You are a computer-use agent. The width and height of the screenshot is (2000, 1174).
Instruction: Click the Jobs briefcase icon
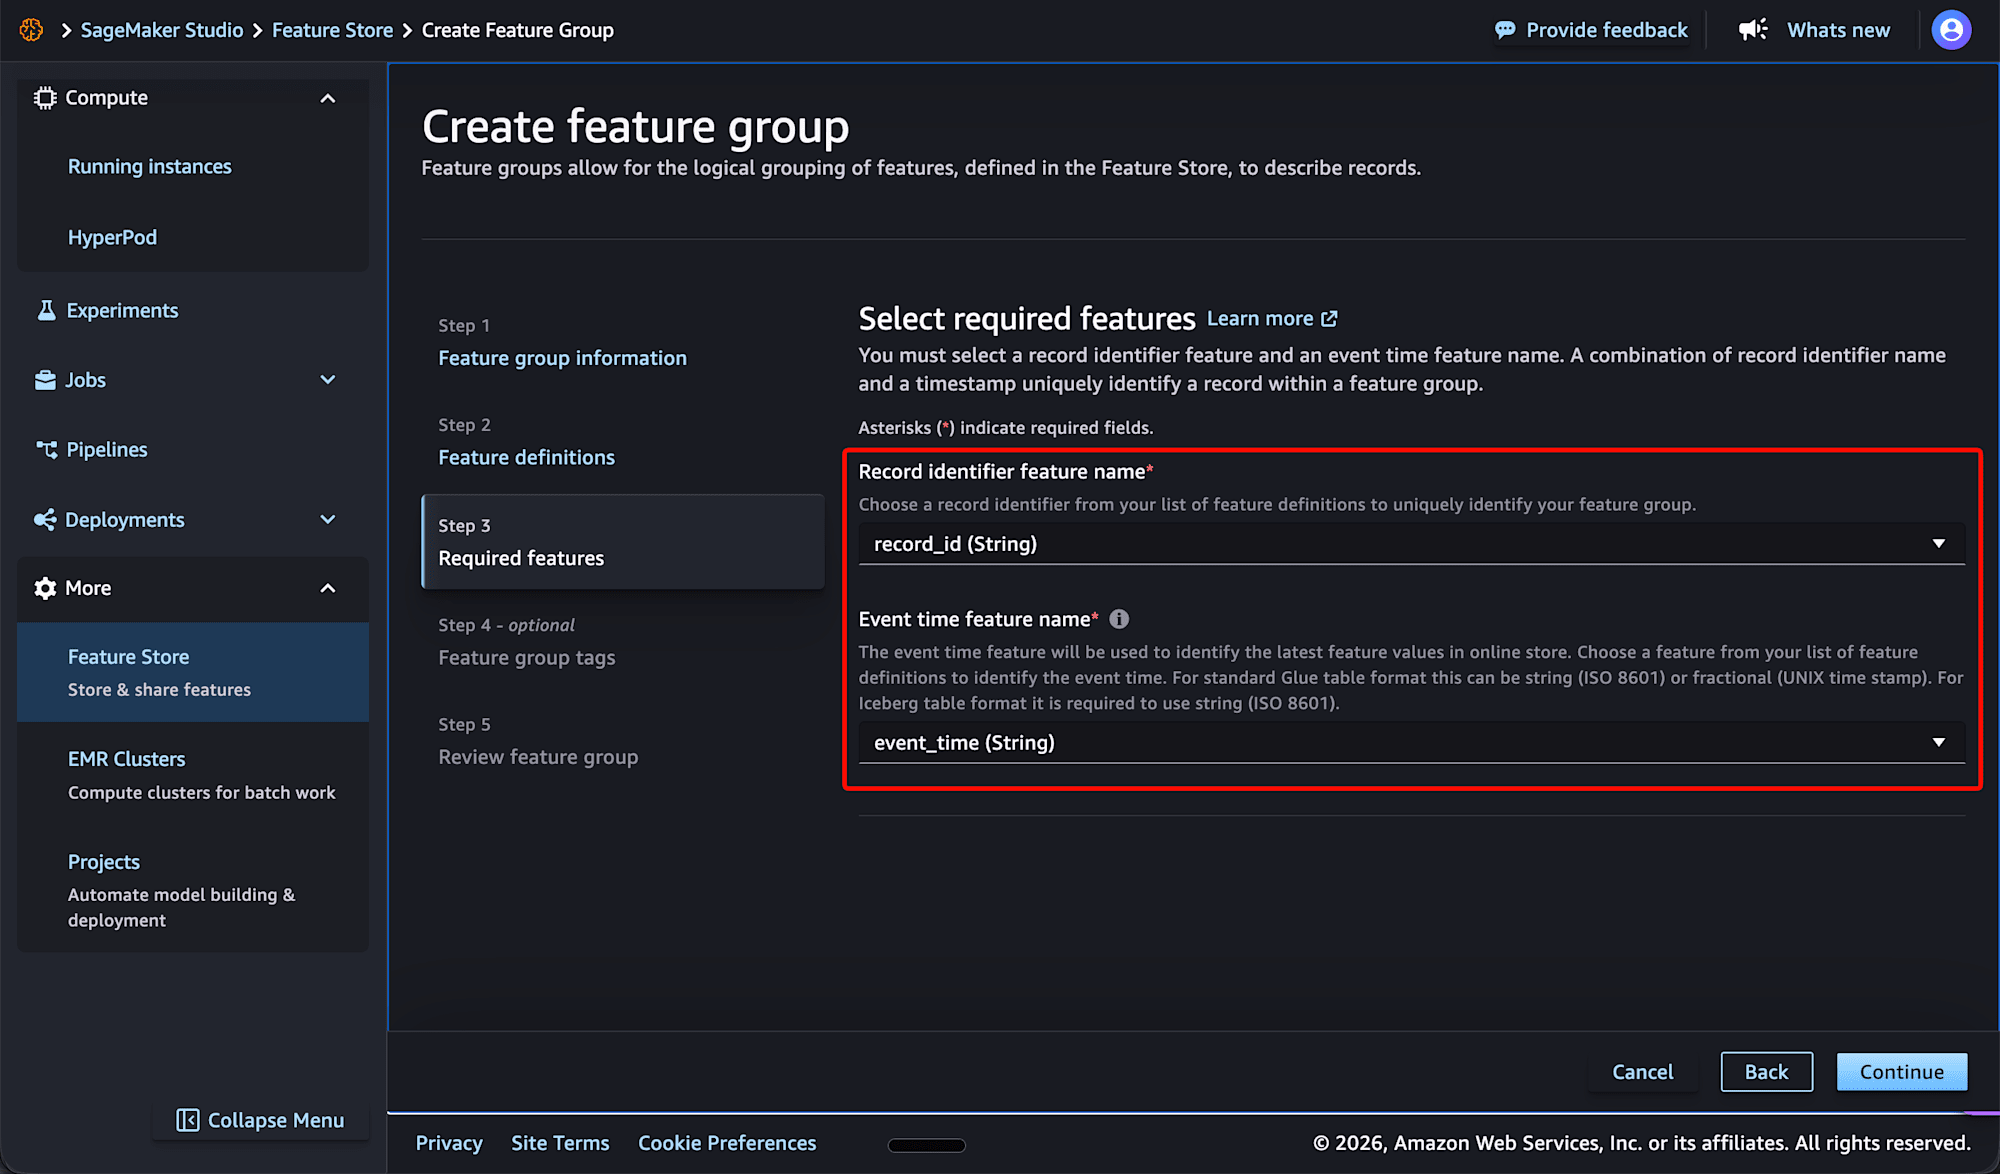click(x=45, y=380)
